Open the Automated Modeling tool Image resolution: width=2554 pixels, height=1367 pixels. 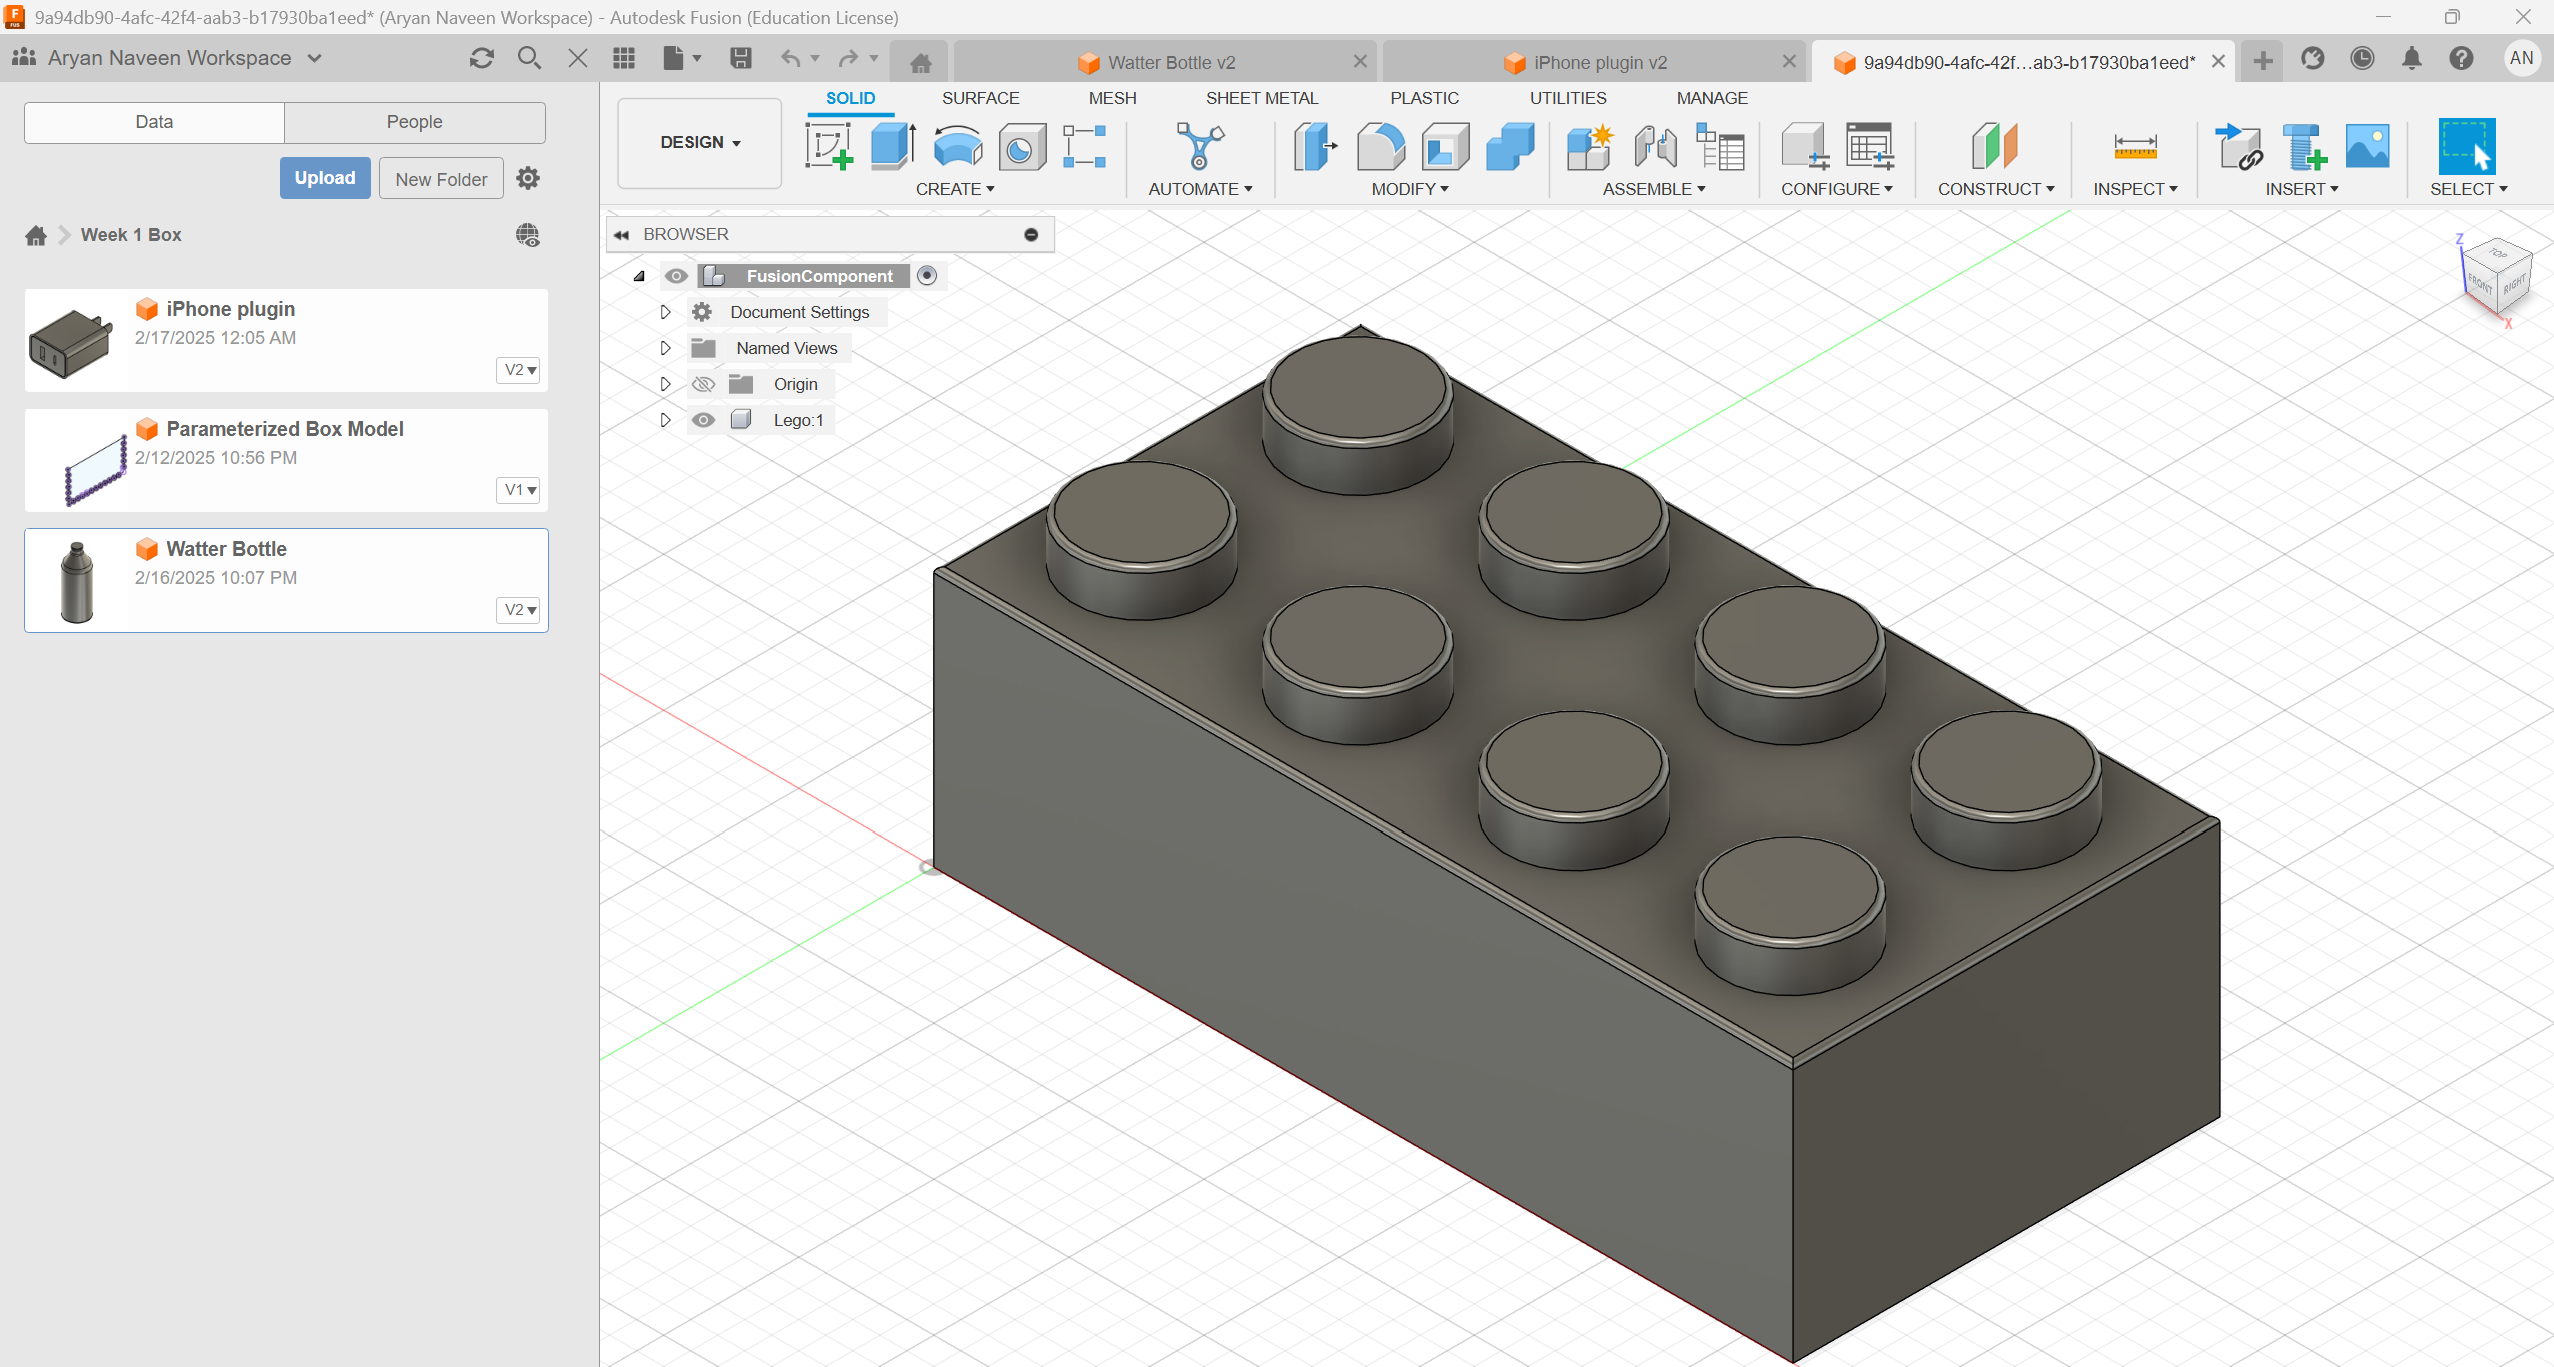point(1199,147)
